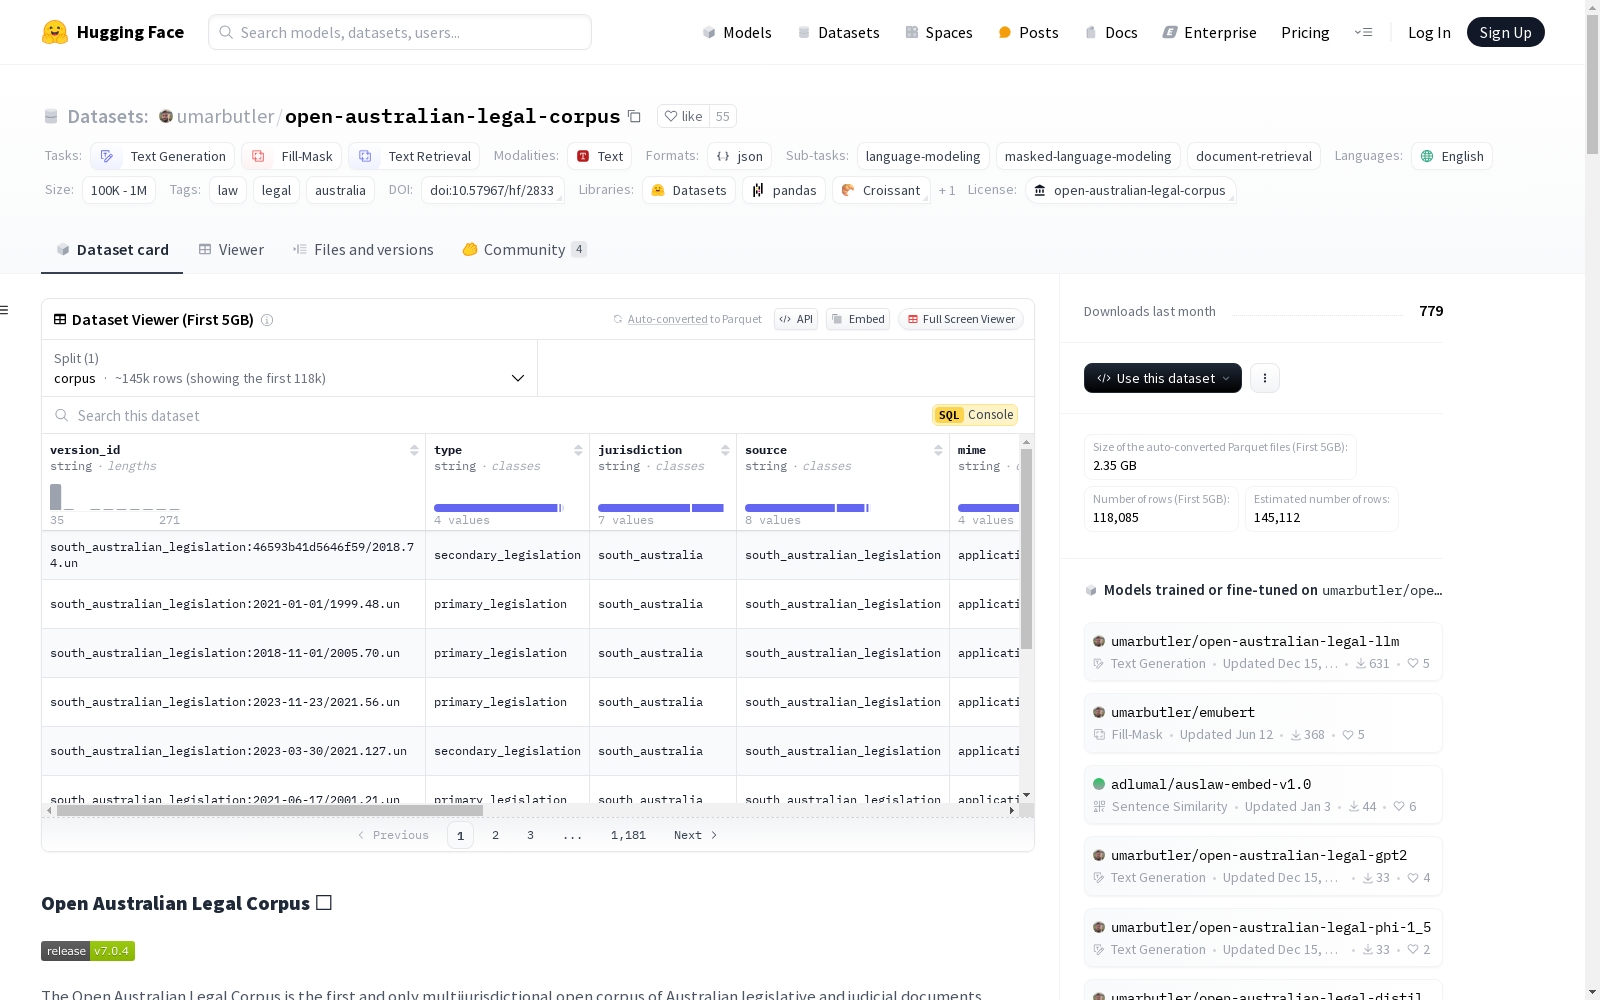
Task: Select the Text Retrieval task tag
Action: (414, 156)
